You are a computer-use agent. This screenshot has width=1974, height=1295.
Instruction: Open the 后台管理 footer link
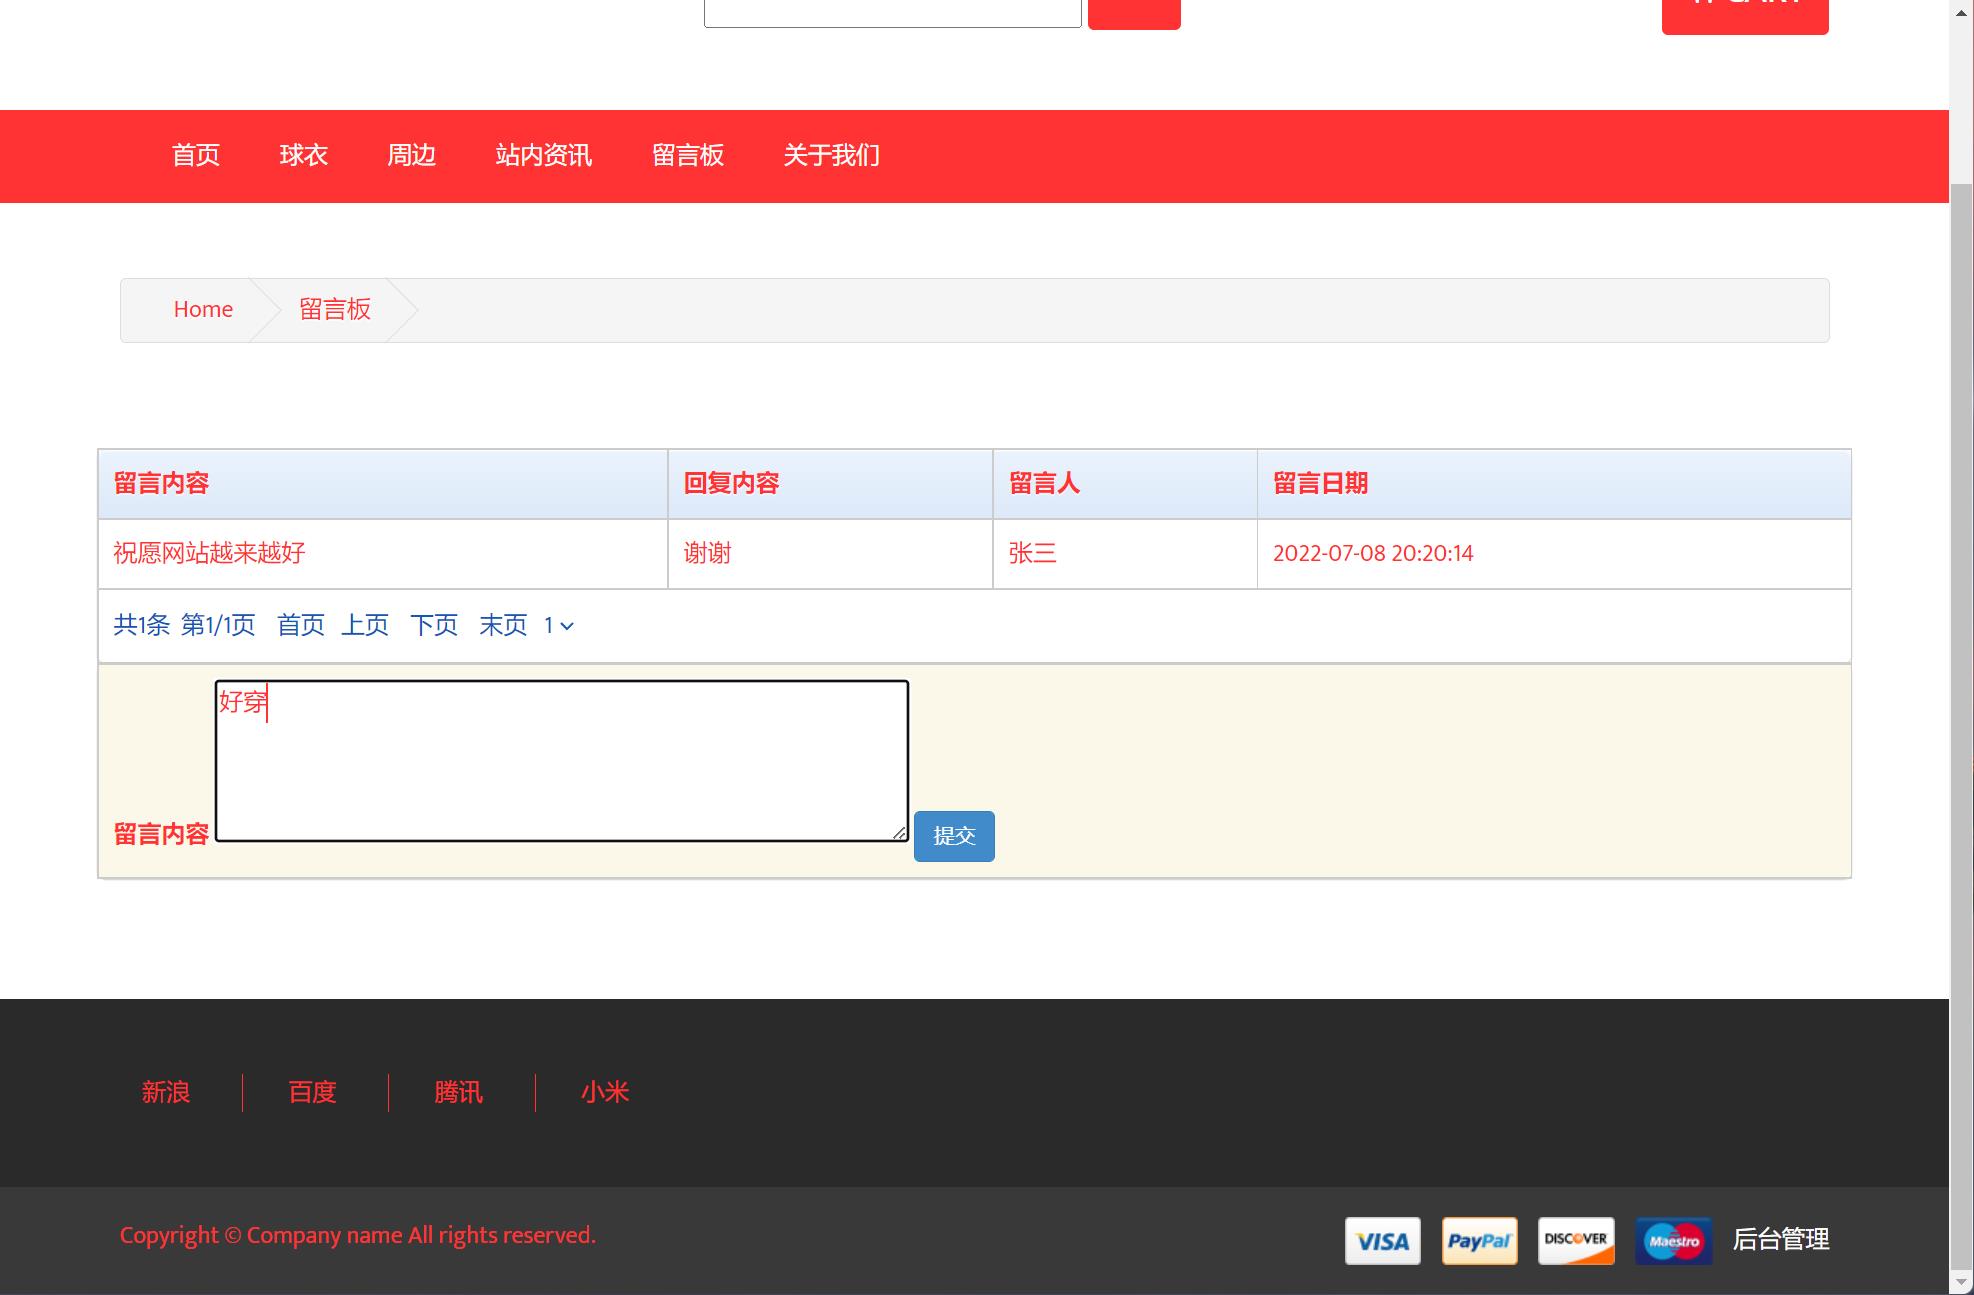(1780, 1240)
